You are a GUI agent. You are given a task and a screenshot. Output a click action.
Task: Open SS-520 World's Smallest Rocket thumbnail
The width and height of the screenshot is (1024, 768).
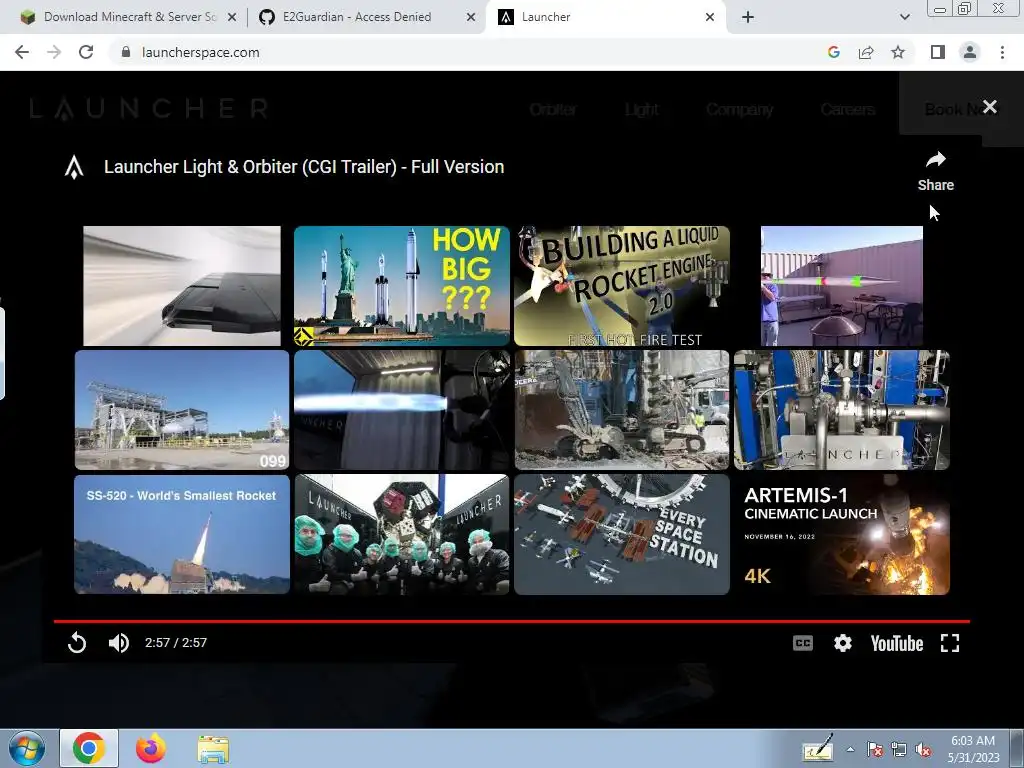pos(182,534)
